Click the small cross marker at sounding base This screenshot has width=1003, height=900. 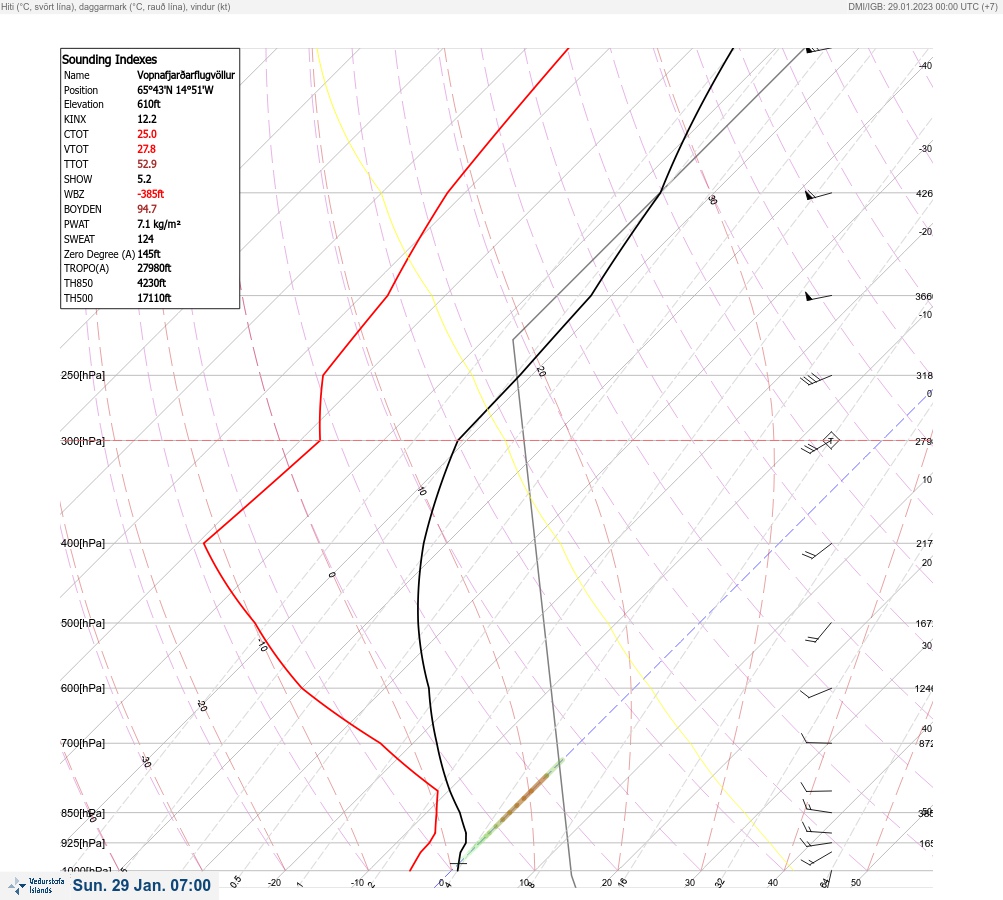pyautogui.click(x=458, y=864)
